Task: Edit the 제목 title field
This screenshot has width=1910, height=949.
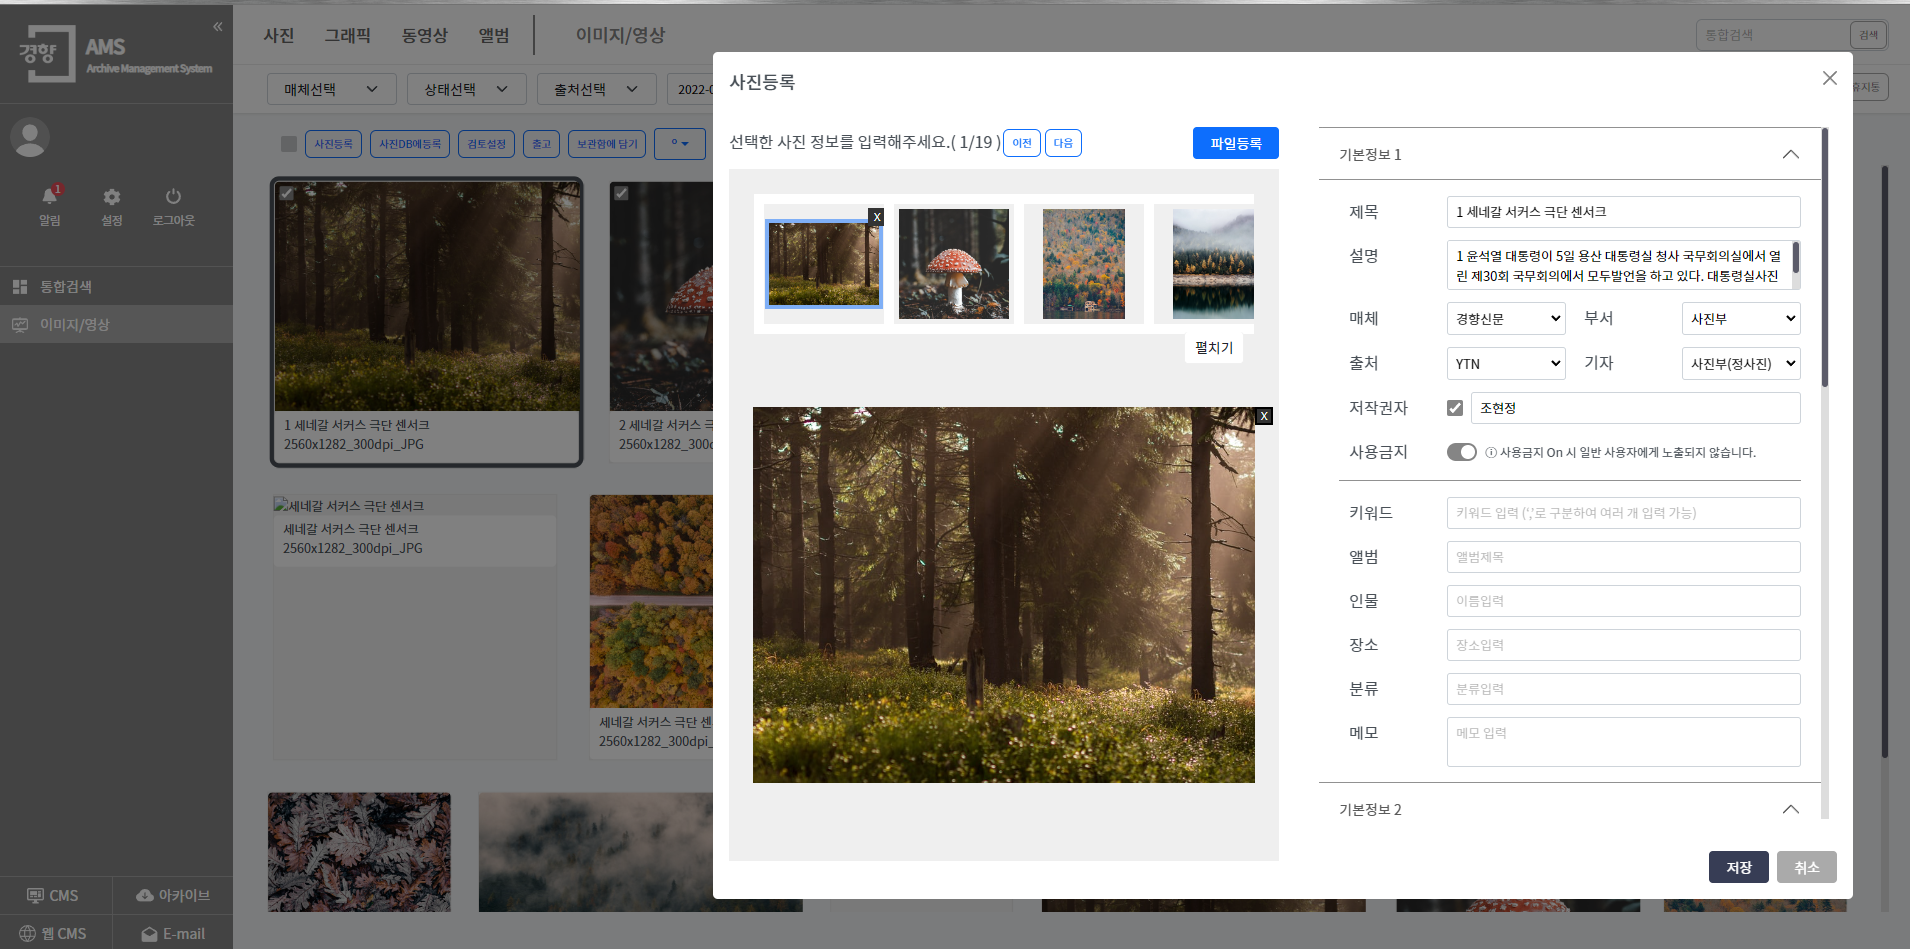Action: (1623, 212)
